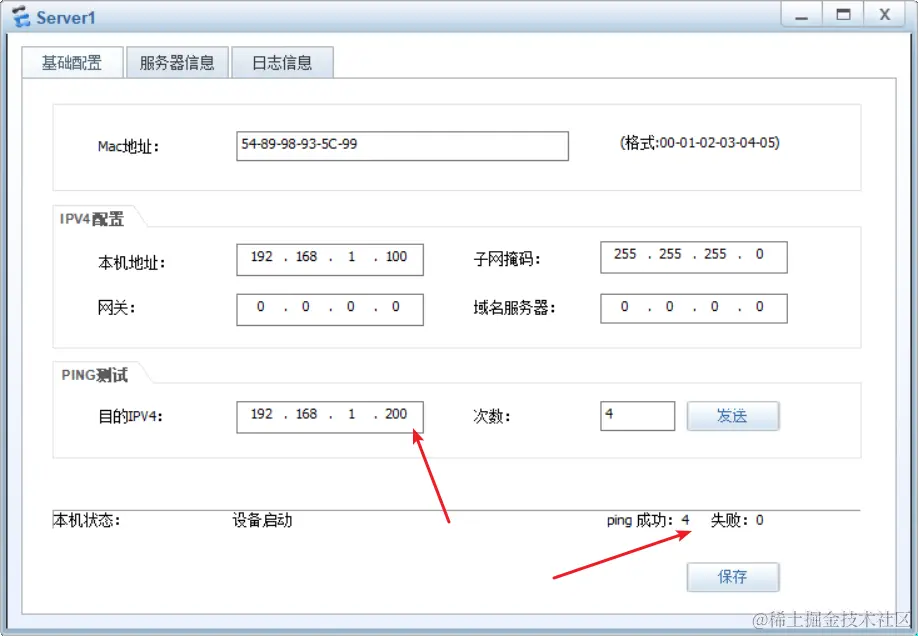Click the 目的IPV4 address field

point(330,417)
